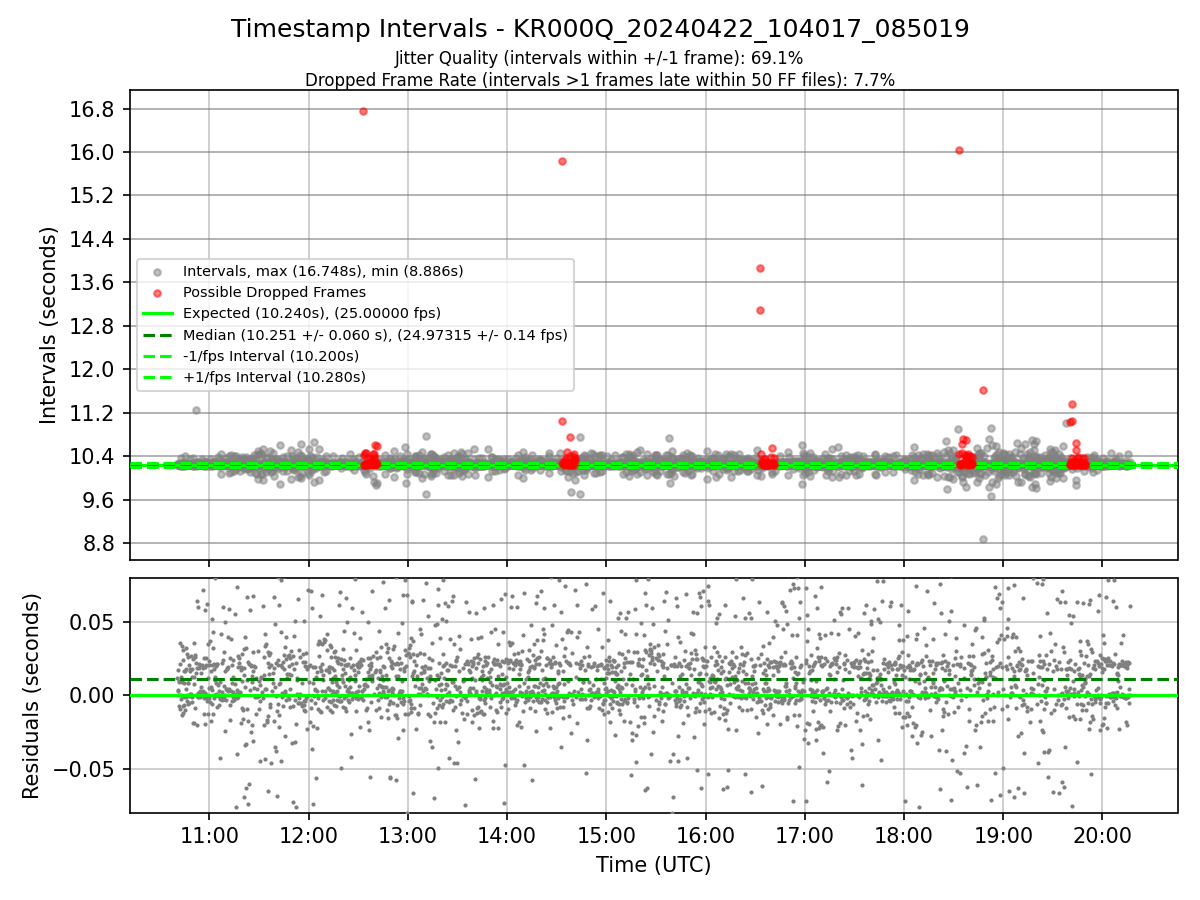
Task: Click the isolated gray point near 11.2 seconds before 11:00
Action: (x=196, y=410)
